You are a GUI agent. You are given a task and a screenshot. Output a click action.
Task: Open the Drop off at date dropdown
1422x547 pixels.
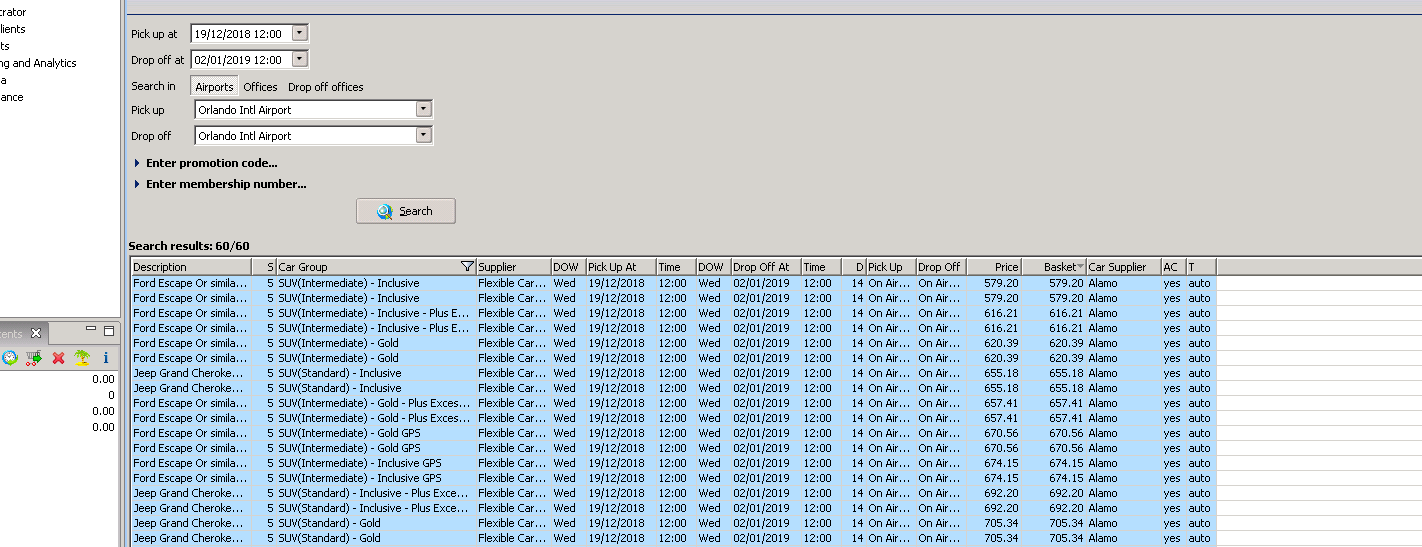(300, 59)
